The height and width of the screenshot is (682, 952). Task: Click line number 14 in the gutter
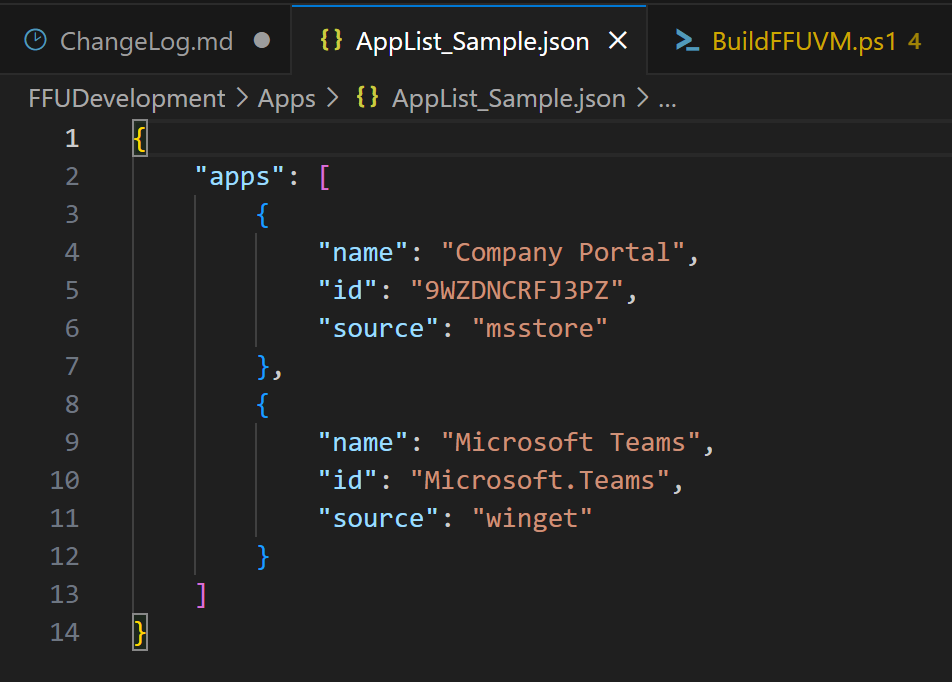(x=64, y=632)
